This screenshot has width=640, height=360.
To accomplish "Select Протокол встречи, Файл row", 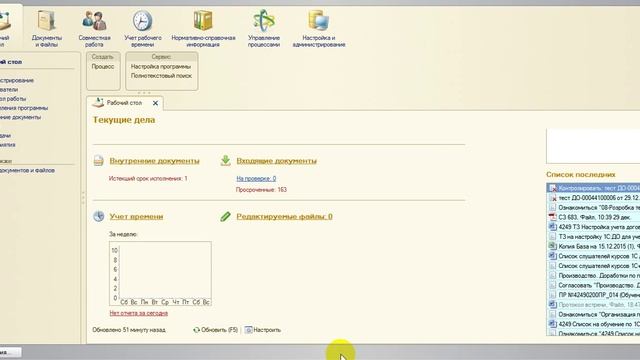I will click(x=593, y=304).
